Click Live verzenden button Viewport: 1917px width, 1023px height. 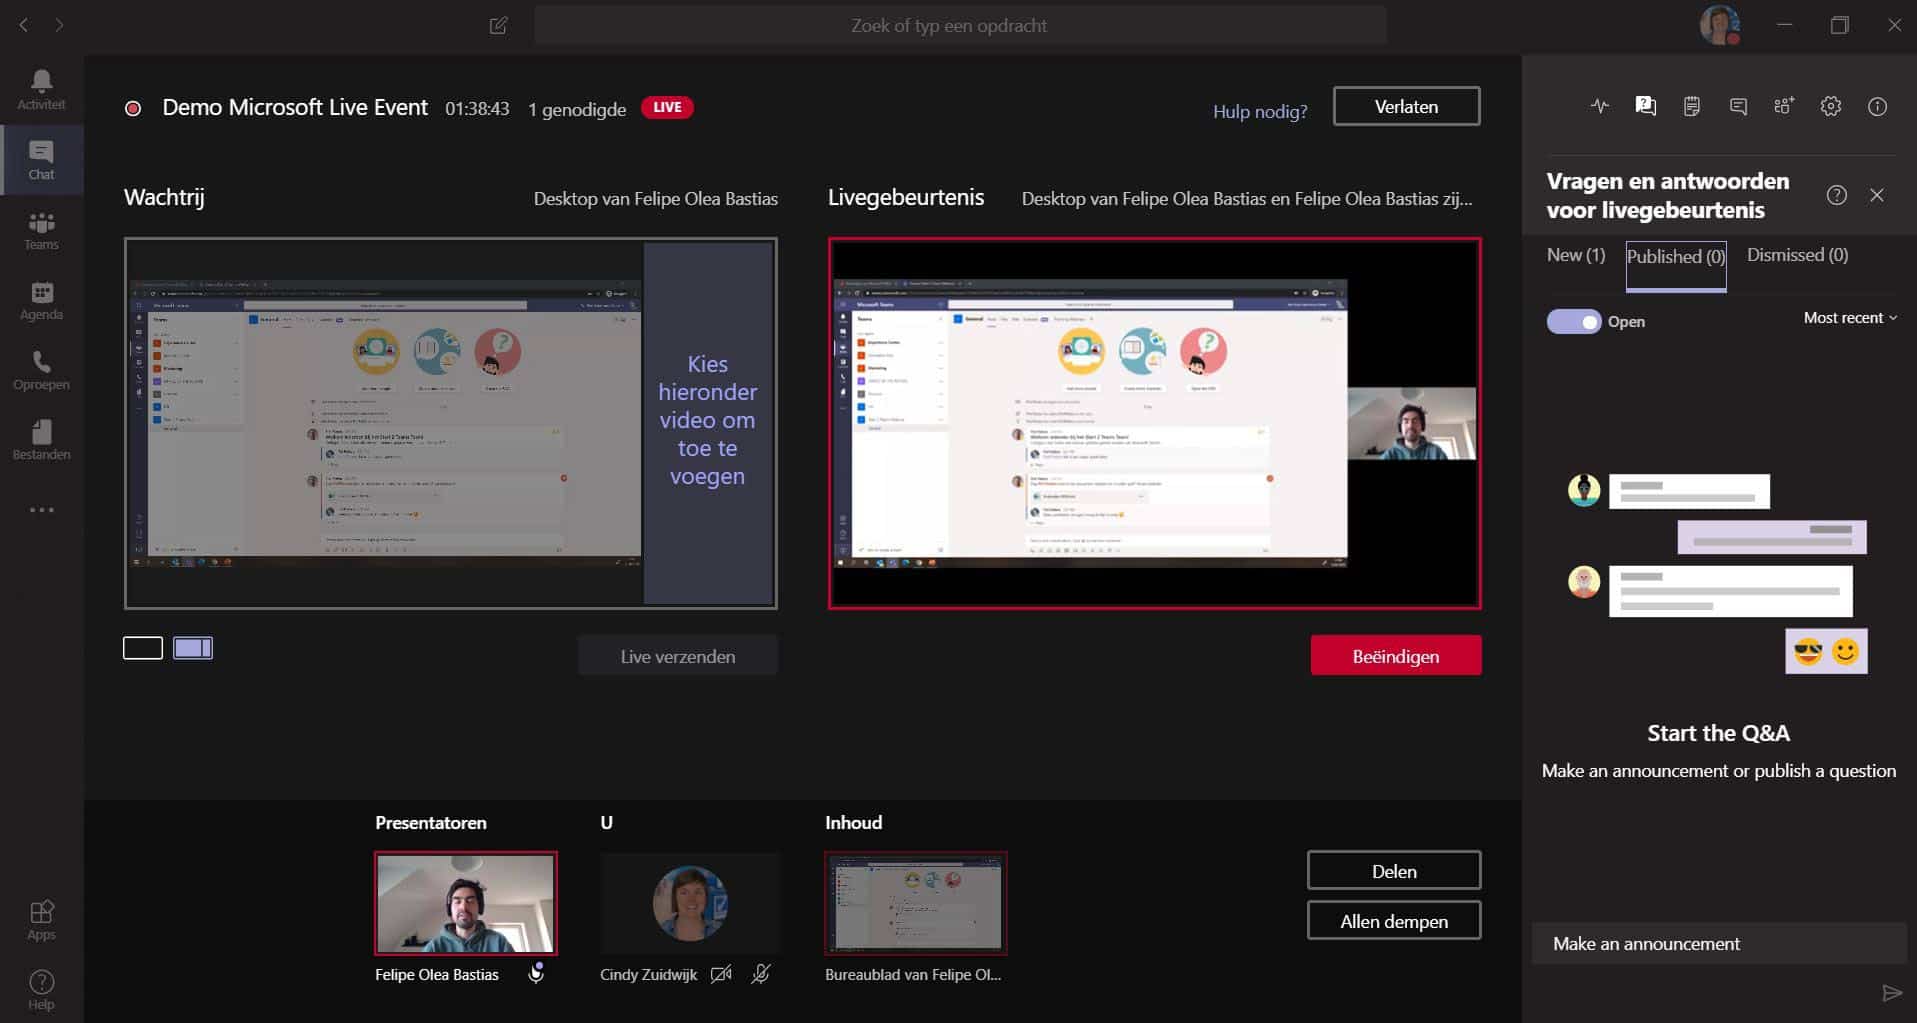(x=677, y=656)
